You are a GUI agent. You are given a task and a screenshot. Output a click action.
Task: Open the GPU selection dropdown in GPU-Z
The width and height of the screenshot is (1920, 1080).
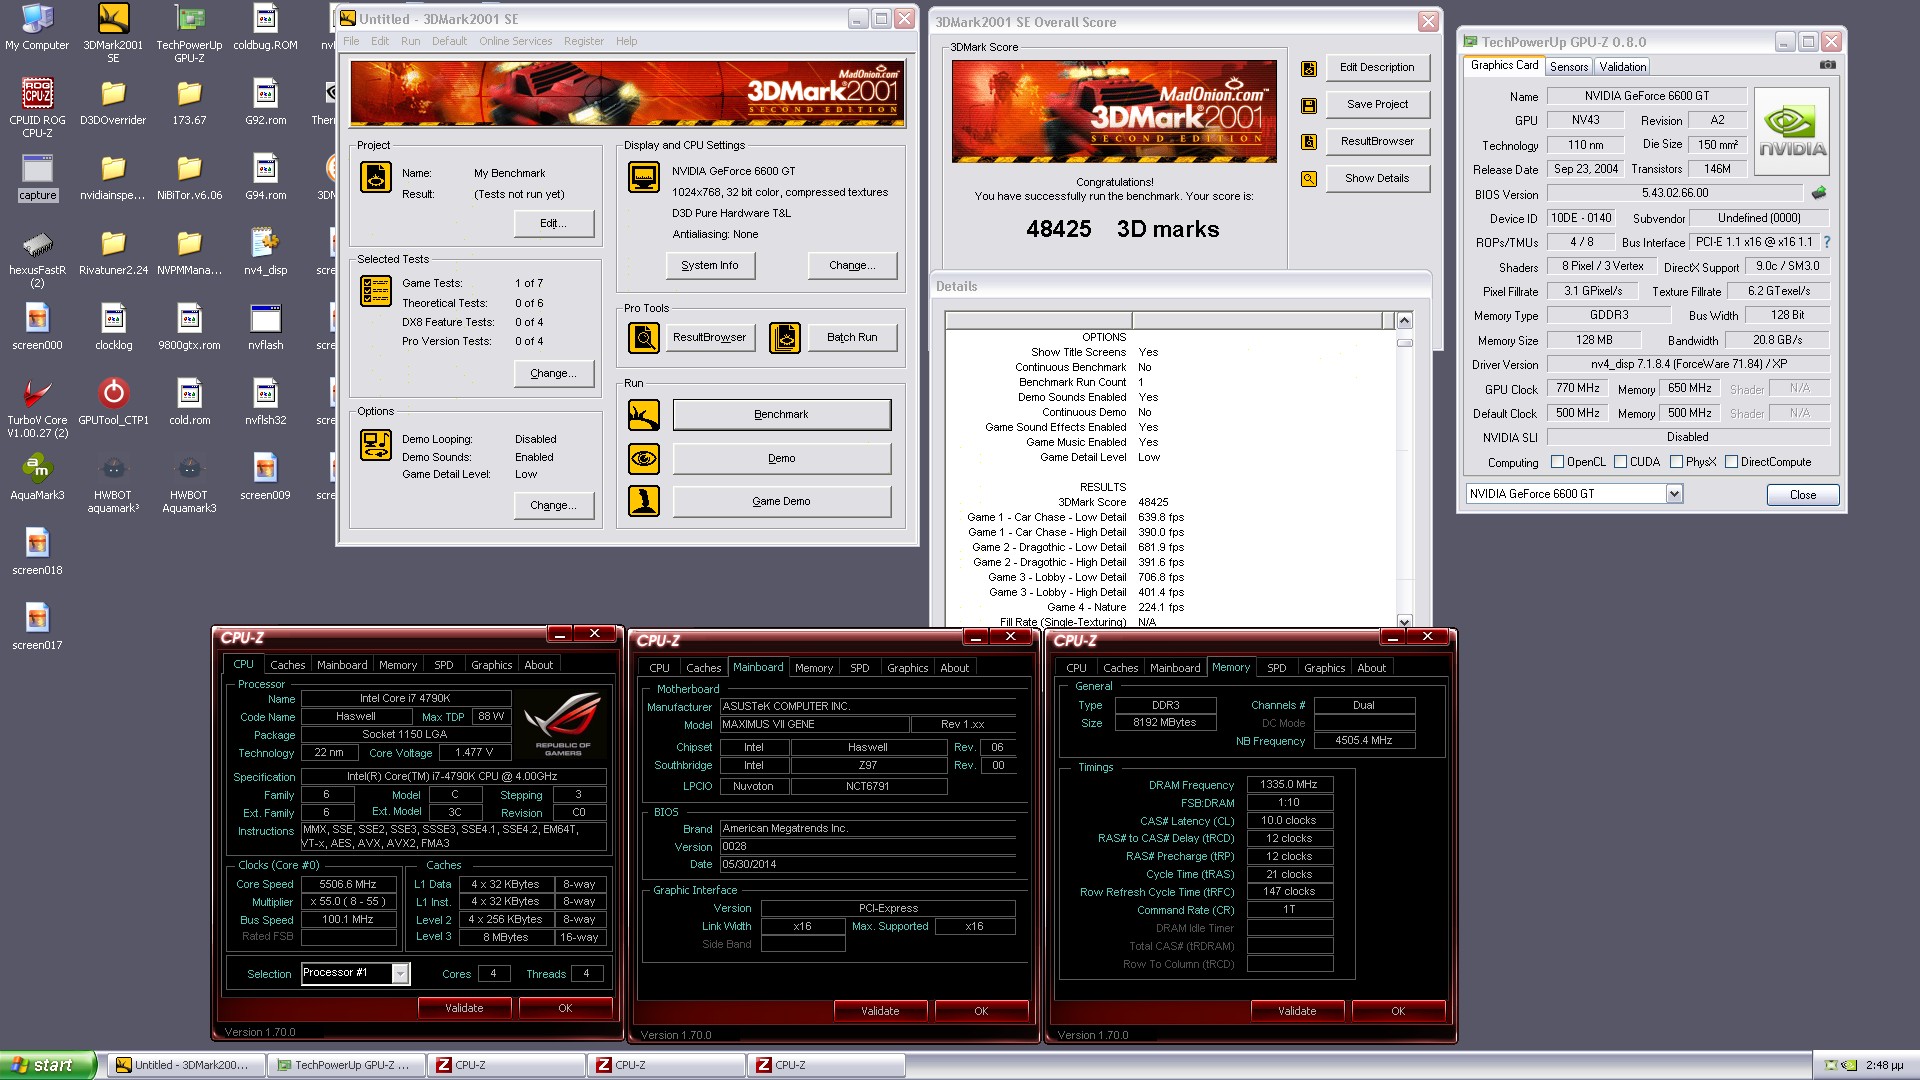(x=1674, y=494)
